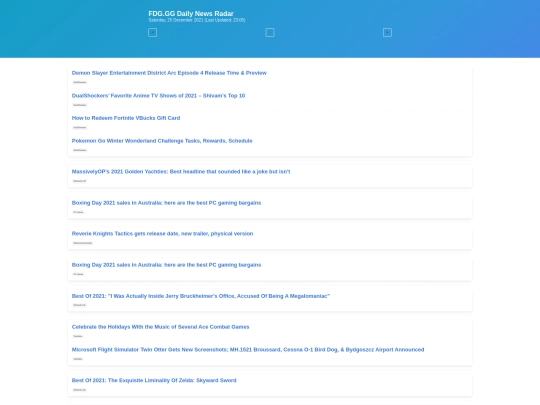Open DualShockers' Favorite Anime TV Shows of 2021 link
The image size is (540, 405).
coord(158,95)
